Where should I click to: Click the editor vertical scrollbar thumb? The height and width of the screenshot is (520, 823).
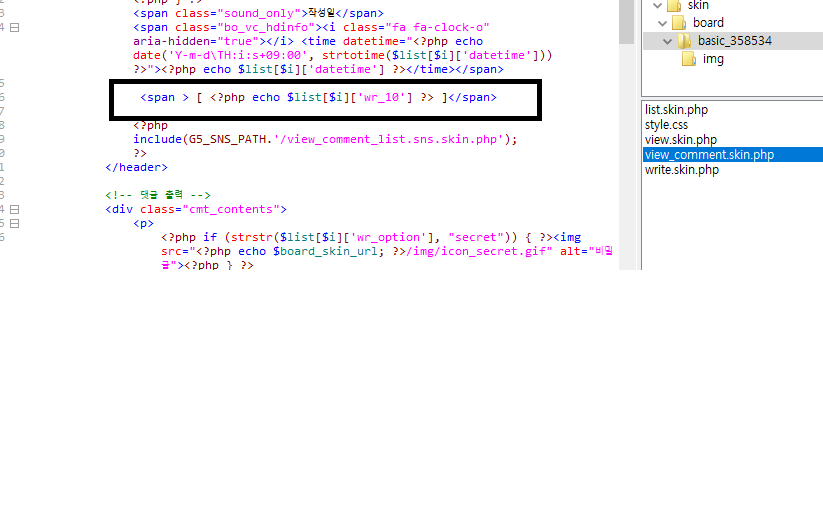(626, 22)
